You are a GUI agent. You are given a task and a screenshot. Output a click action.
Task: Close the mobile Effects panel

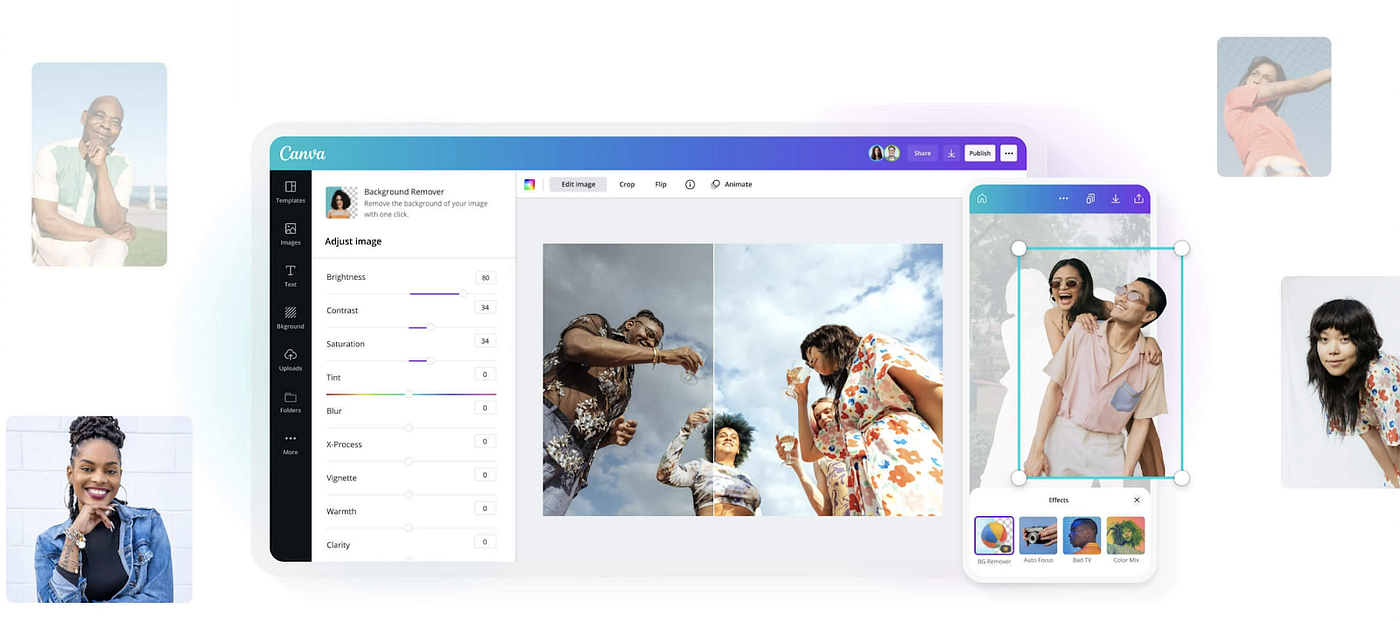click(1137, 500)
